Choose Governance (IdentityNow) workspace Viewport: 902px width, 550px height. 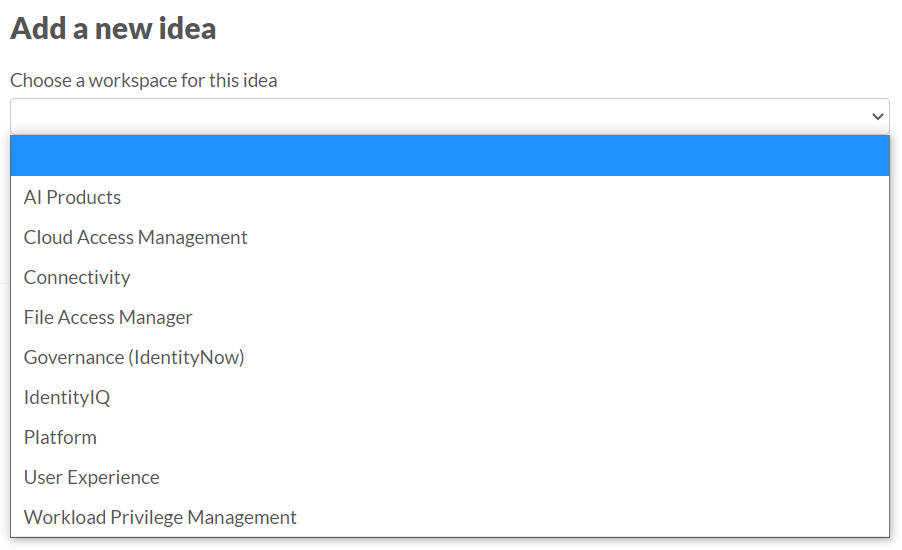[134, 357]
